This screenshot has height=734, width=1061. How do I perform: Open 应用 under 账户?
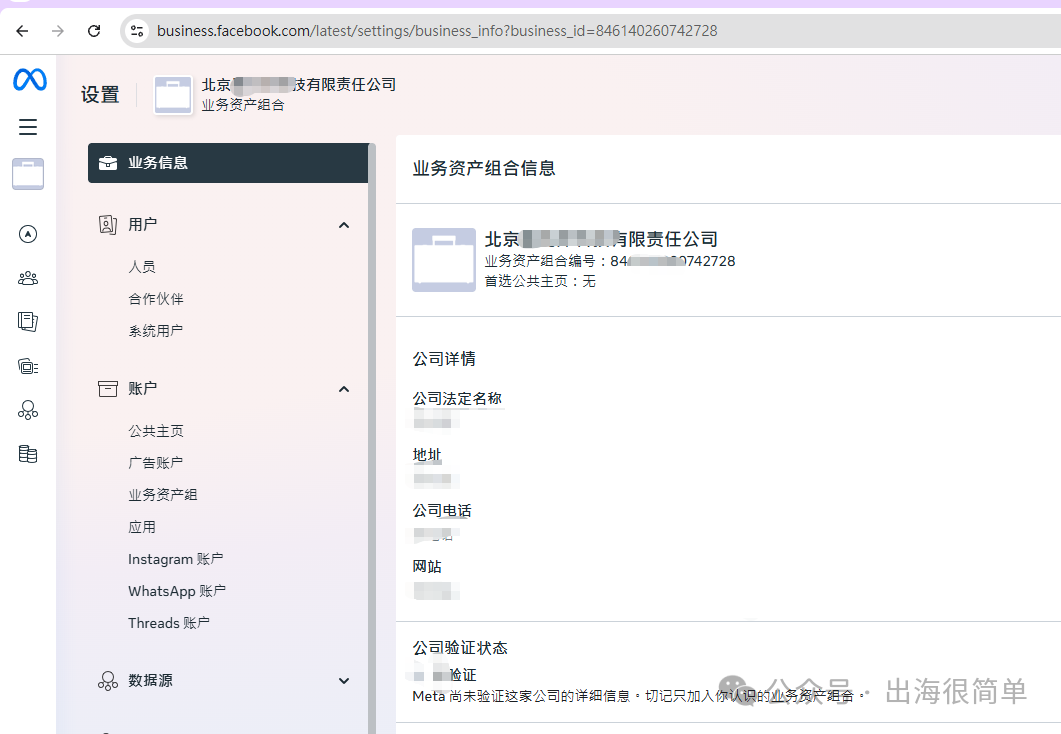[142, 527]
